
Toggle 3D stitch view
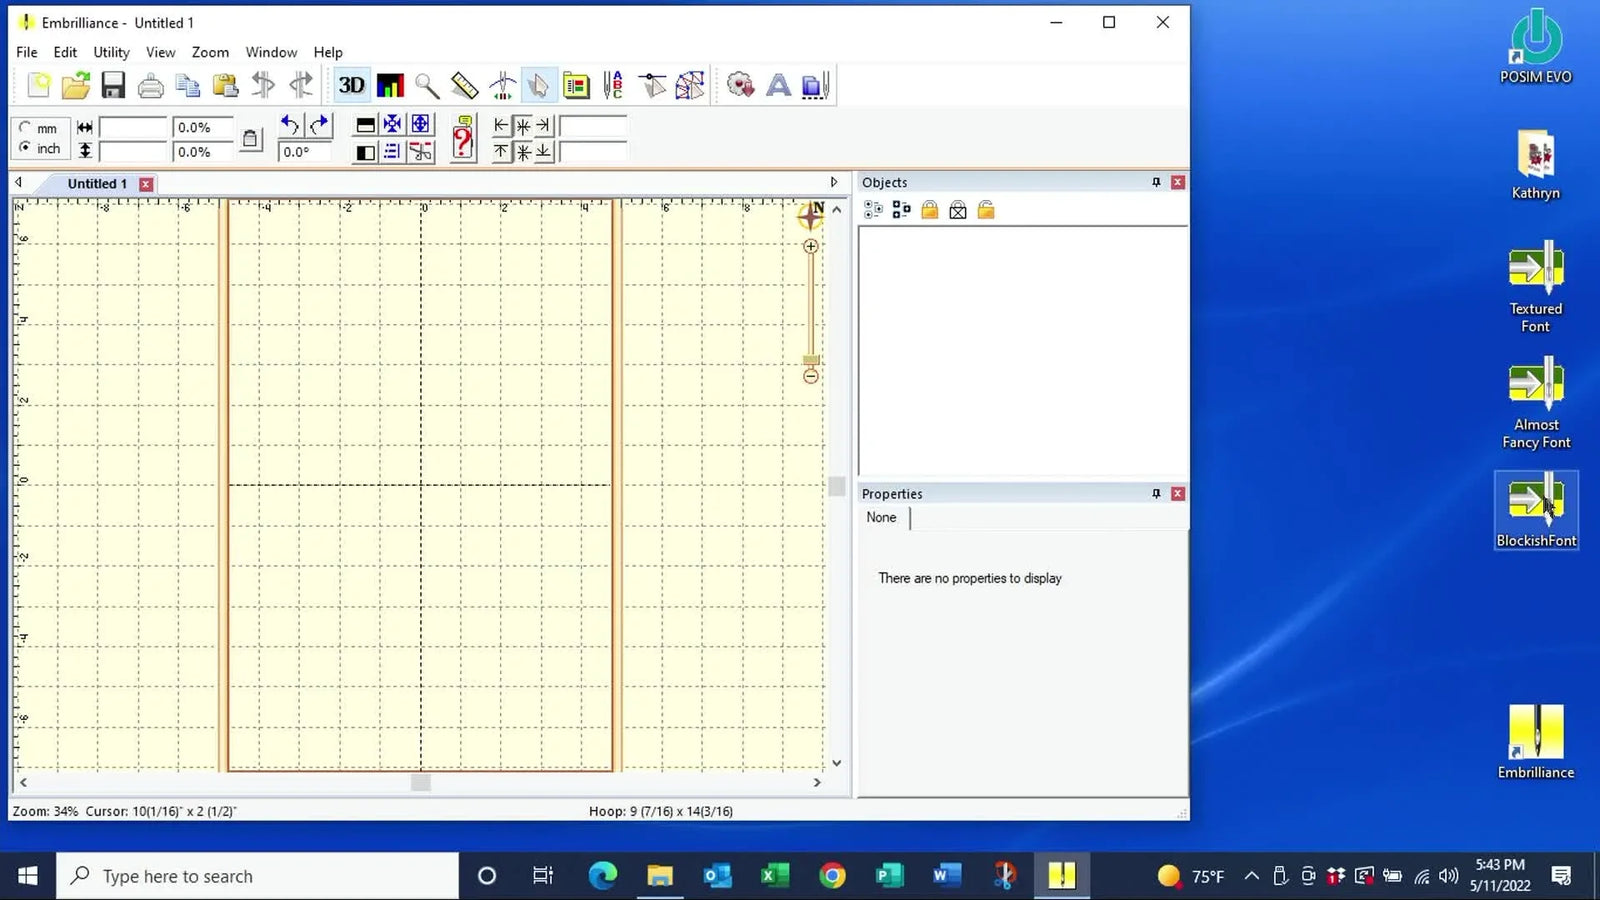click(351, 85)
